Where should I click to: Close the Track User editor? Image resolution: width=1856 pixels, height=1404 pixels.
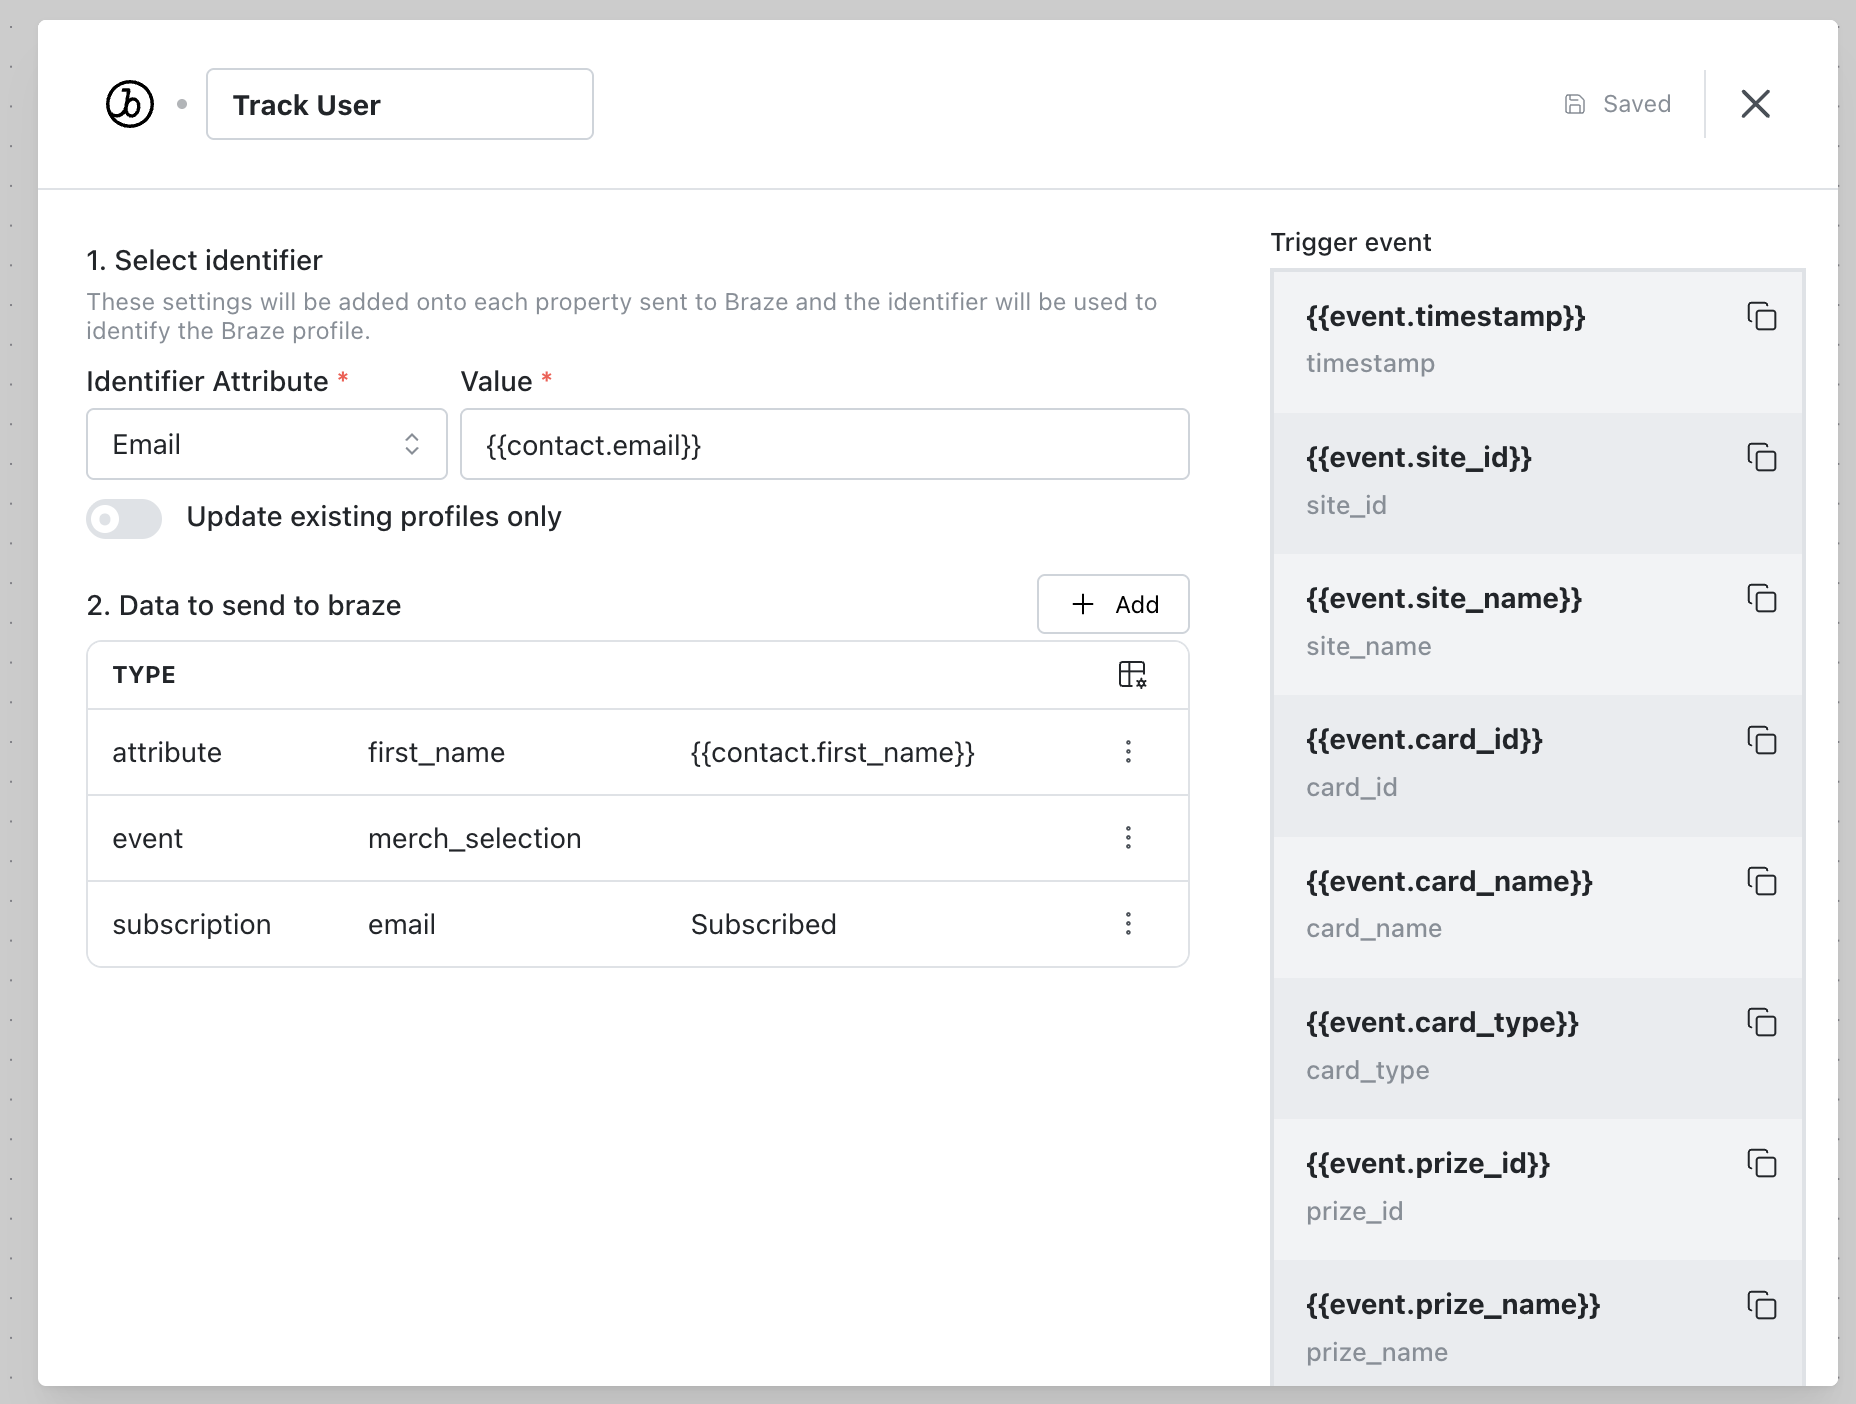point(1756,103)
